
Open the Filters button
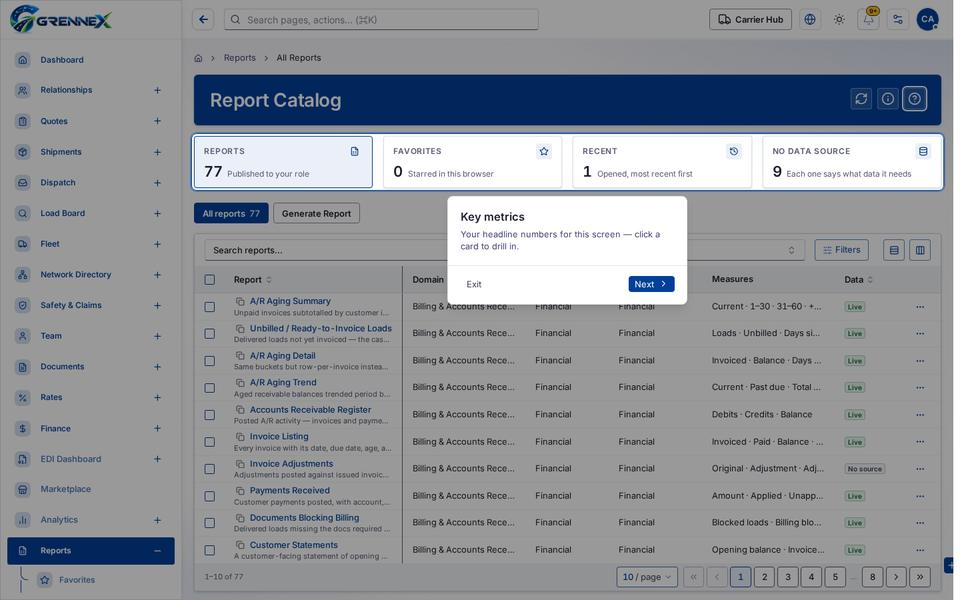(842, 250)
